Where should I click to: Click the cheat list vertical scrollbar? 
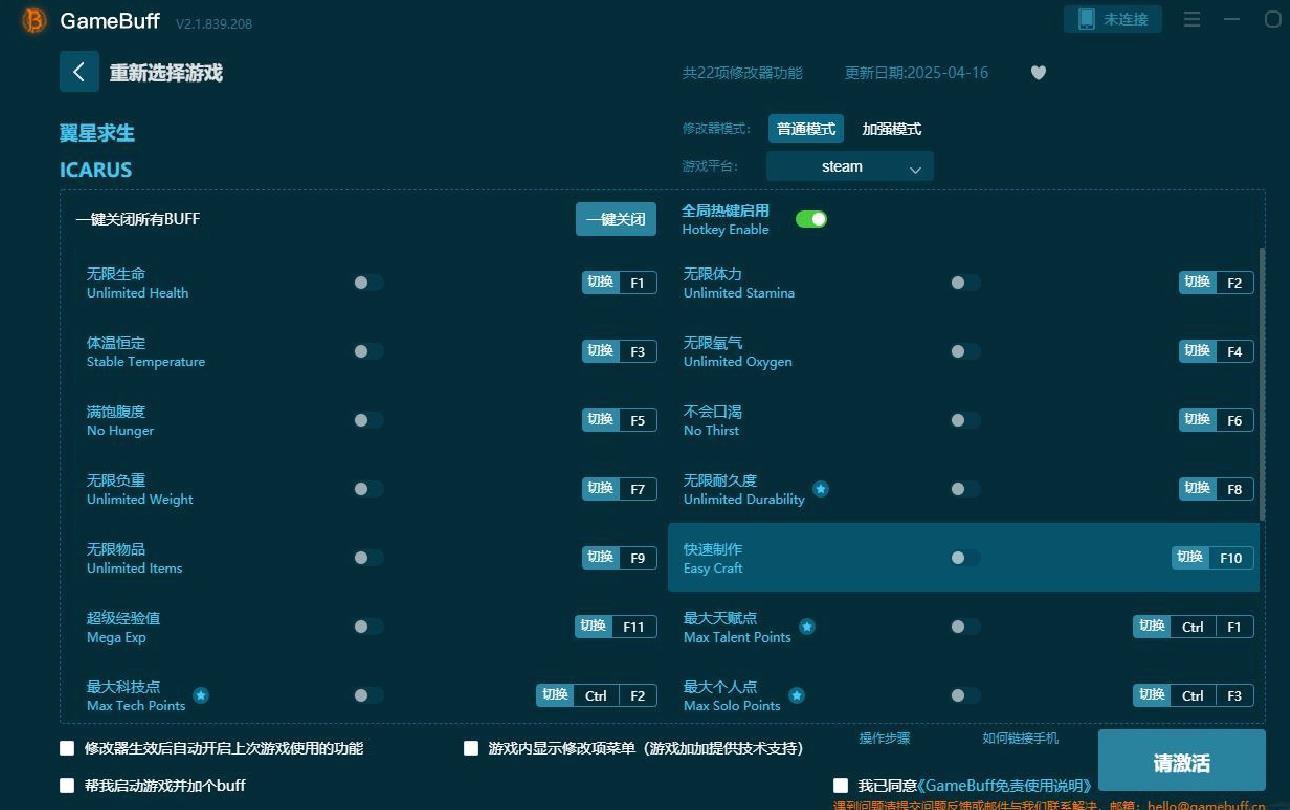[1262, 385]
